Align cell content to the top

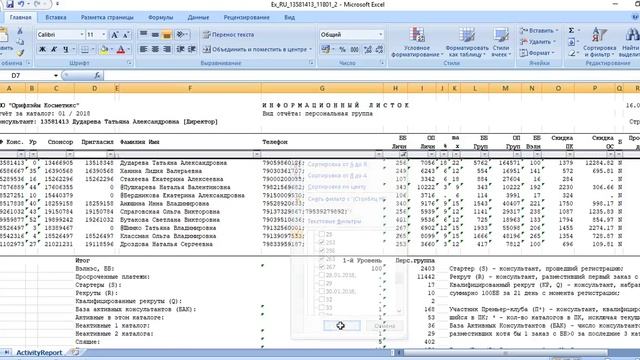pos(144,35)
